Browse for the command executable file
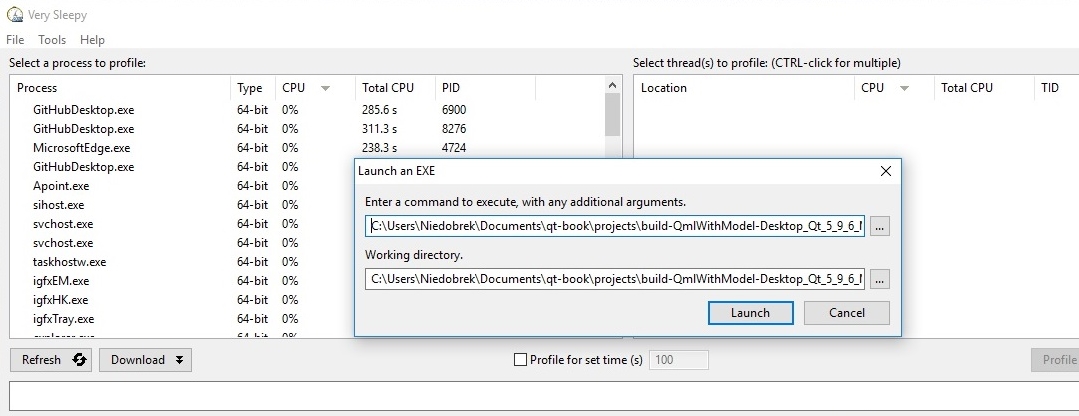This screenshot has width=1079, height=416. (x=879, y=227)
